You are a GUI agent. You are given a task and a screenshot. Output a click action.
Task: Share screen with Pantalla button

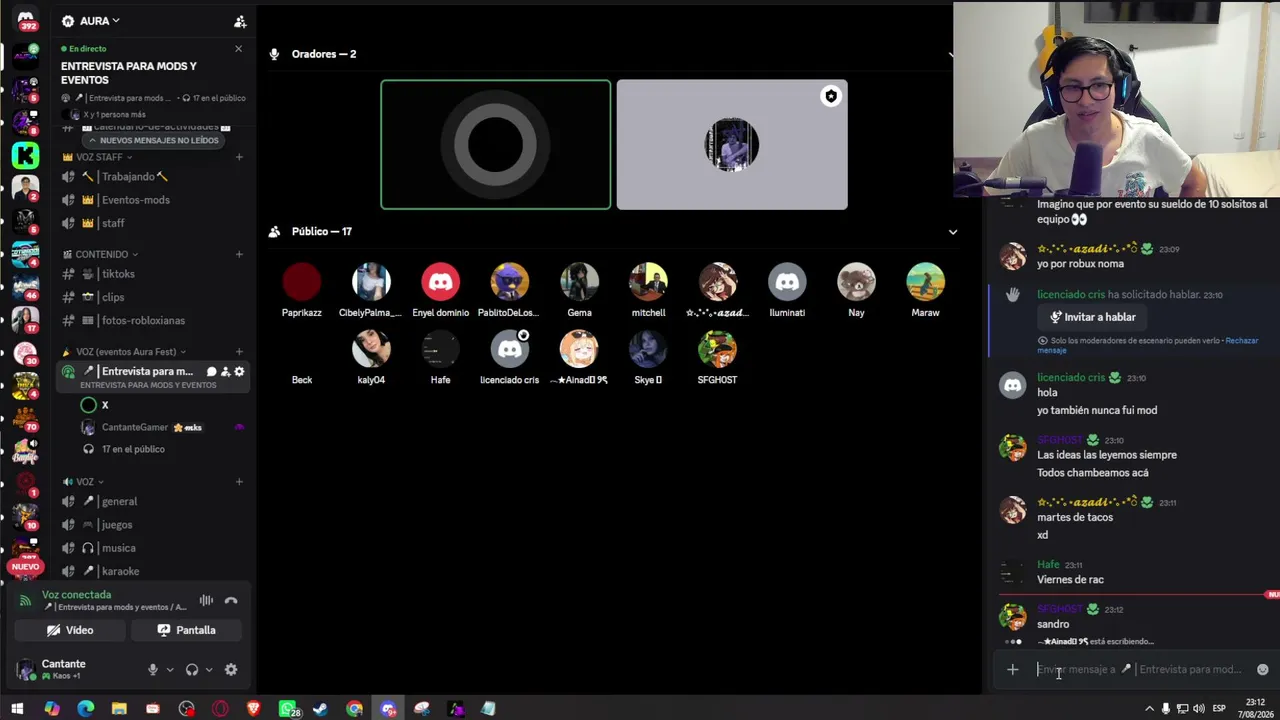187,630
